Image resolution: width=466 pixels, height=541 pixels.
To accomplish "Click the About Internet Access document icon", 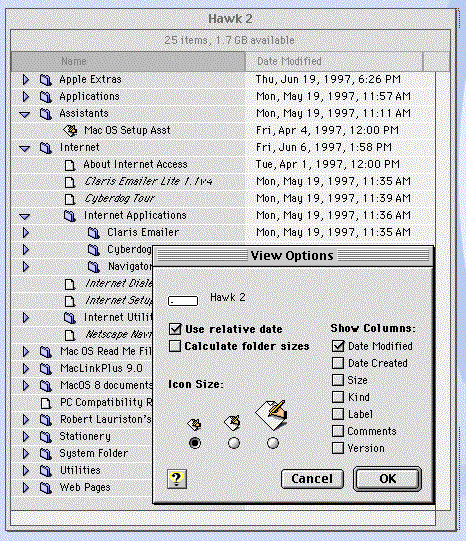I will pos(70,165).
